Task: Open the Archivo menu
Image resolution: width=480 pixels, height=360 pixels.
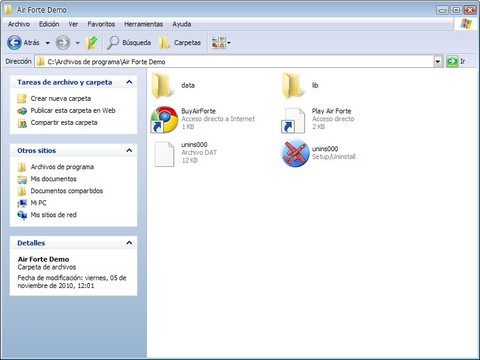Action: (19, 24)
